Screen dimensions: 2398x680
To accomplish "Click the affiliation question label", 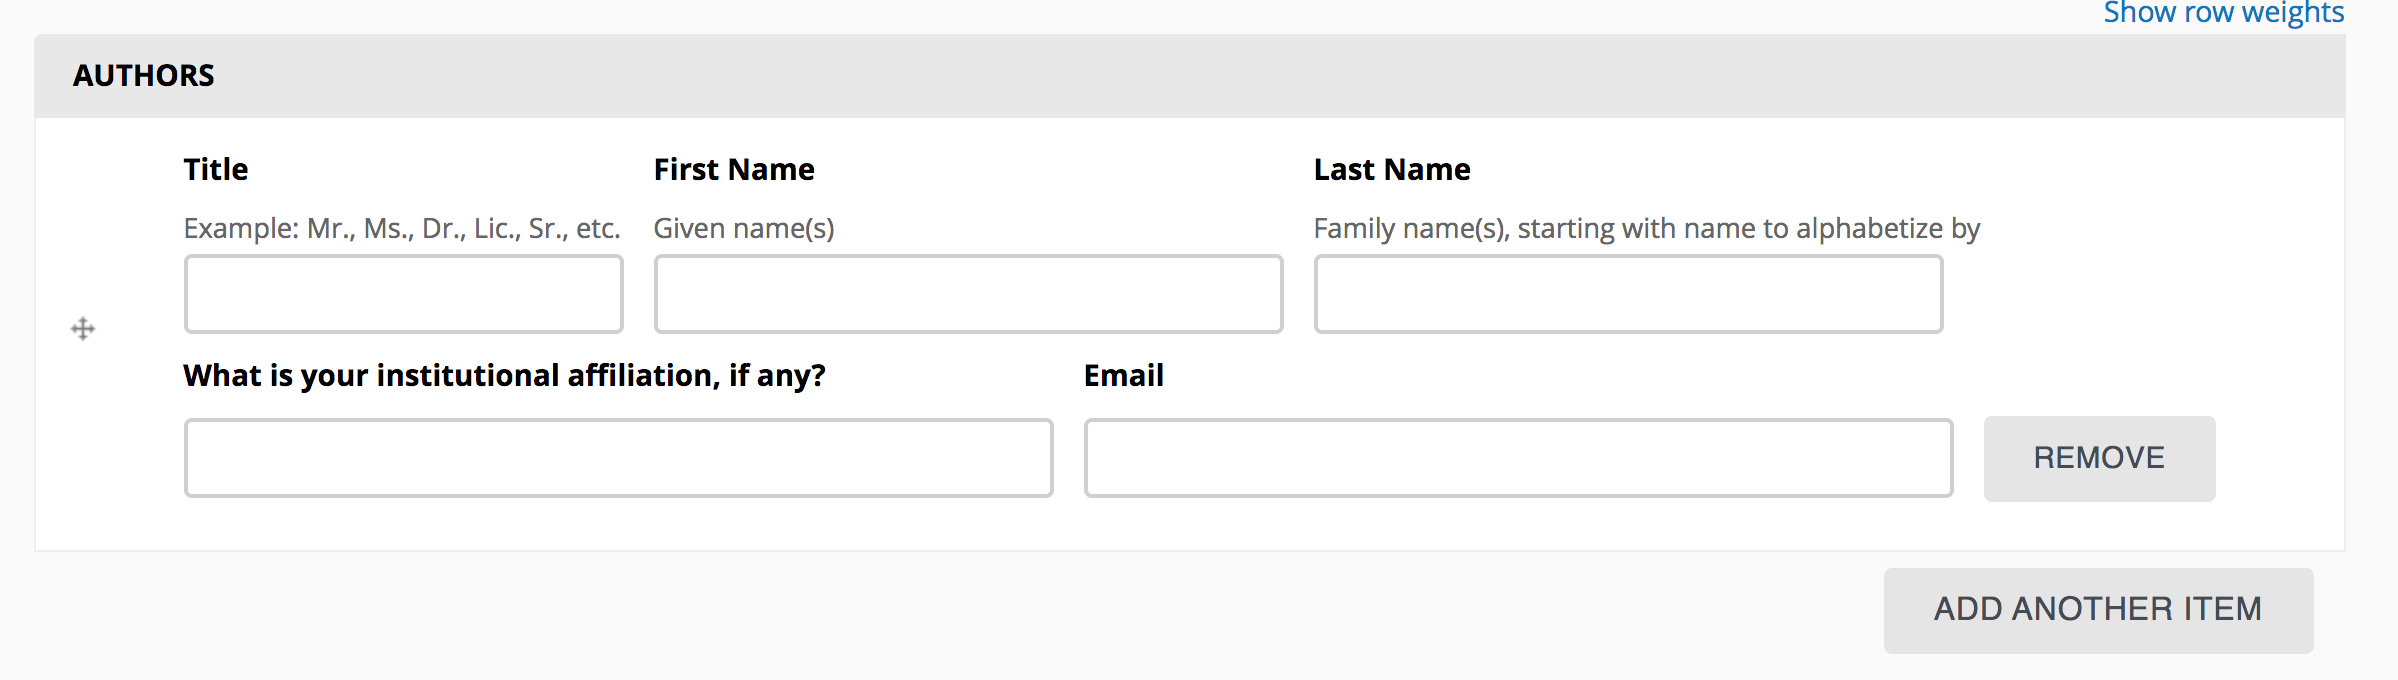I will (x=504, y=375).
